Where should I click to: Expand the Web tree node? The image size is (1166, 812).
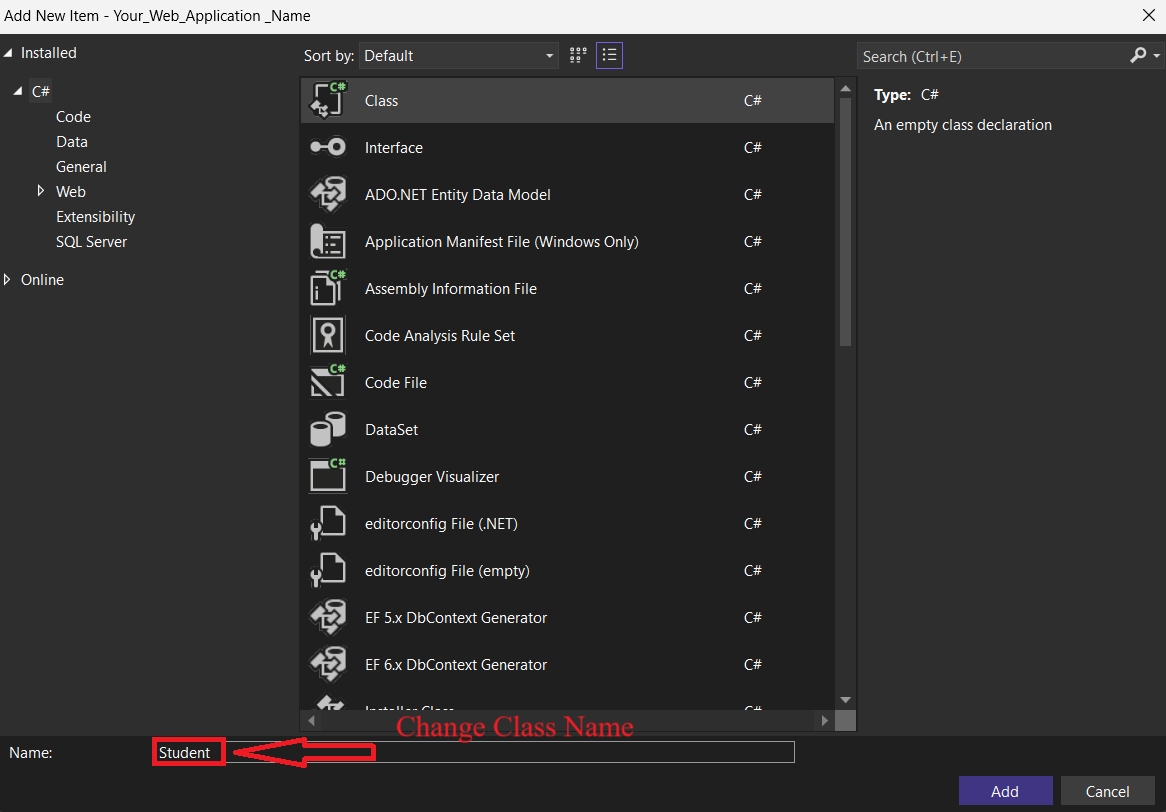point(41,191)
